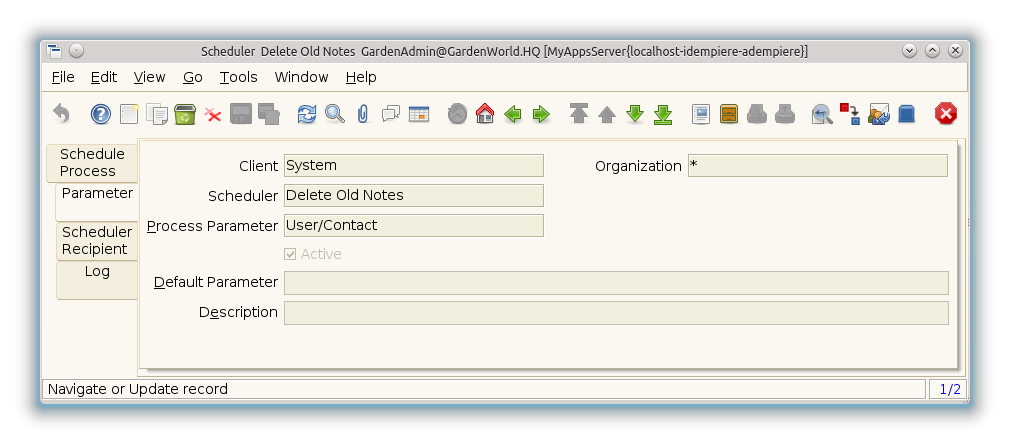Click the green history forward arrow
Screen dimensions: 1010x444
(x=541, y=114)
